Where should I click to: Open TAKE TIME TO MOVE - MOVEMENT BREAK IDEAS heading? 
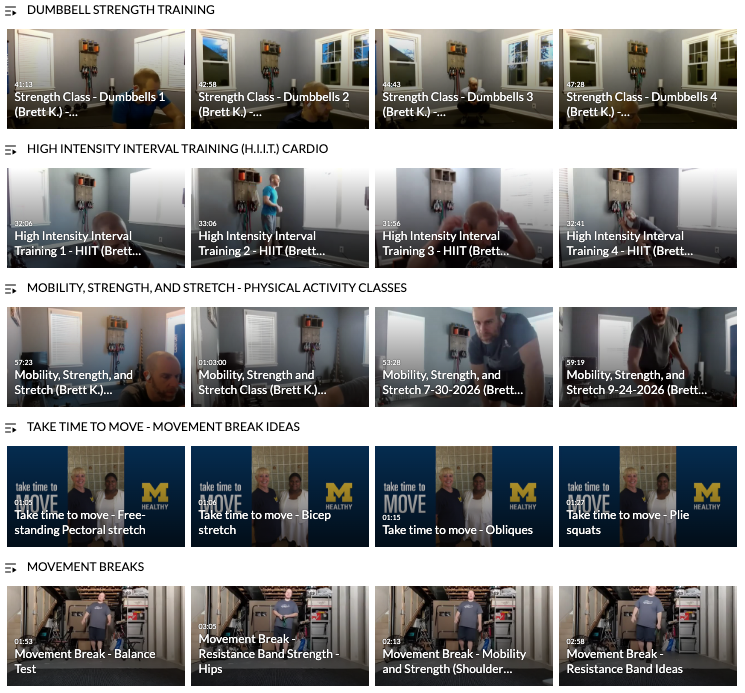pyautogui.click(x=163, y=427)
